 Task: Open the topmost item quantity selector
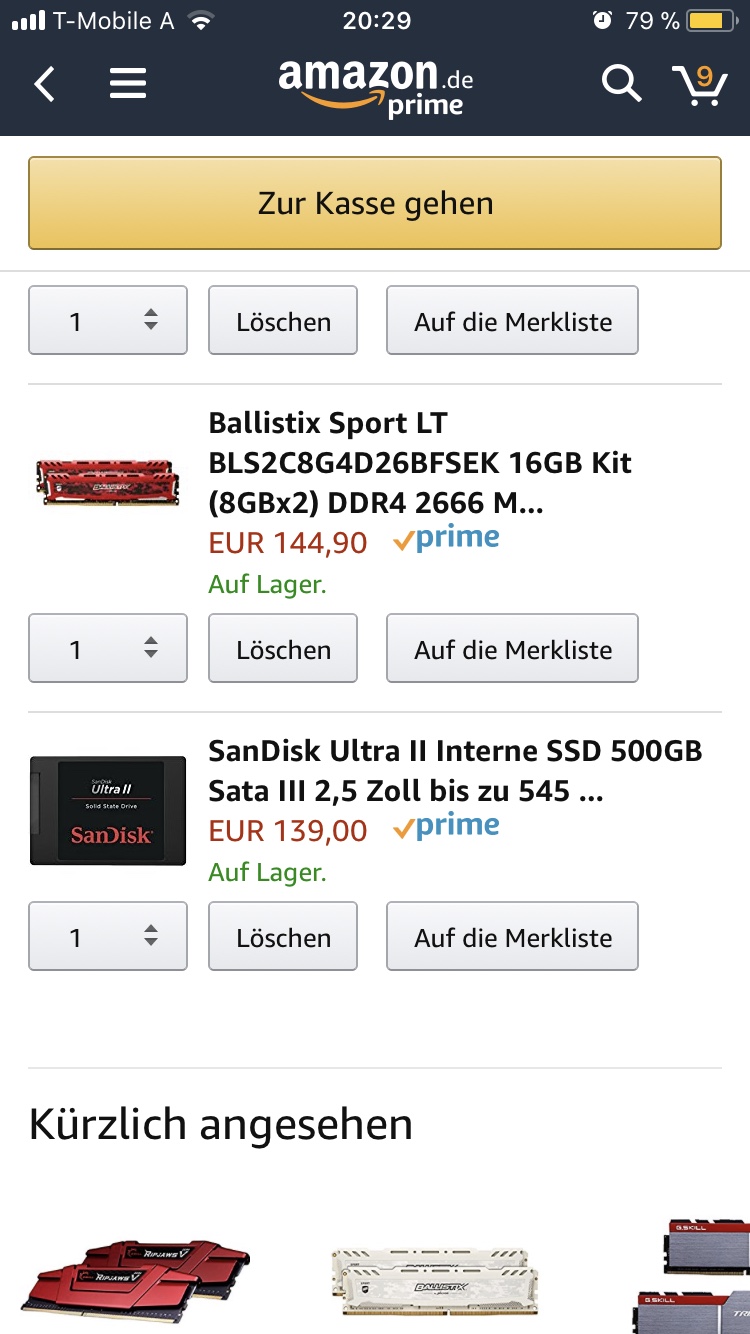(x=107, y=320)
